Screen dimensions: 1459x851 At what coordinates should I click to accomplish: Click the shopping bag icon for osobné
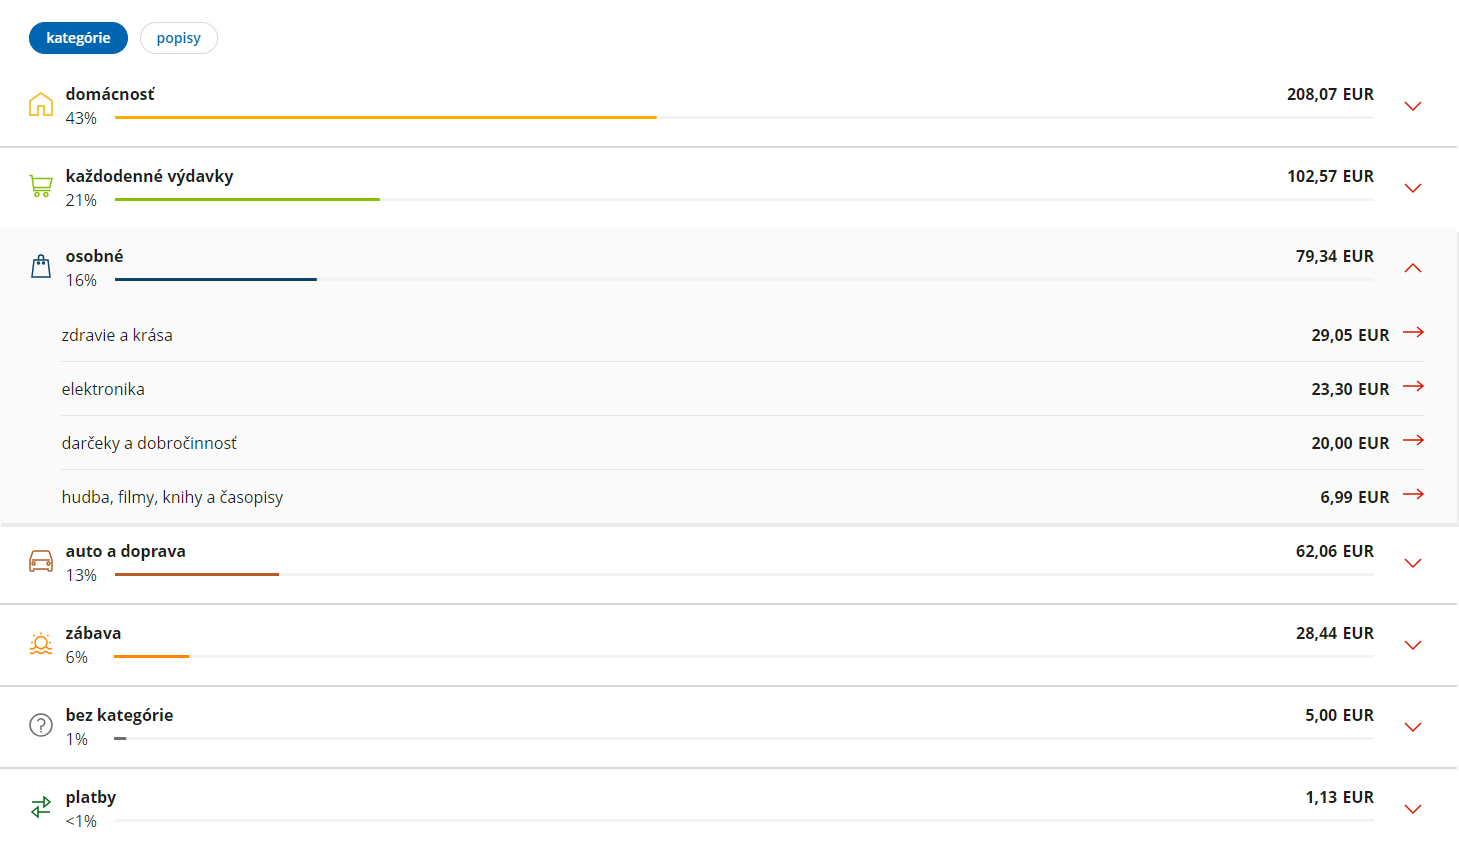41,266
